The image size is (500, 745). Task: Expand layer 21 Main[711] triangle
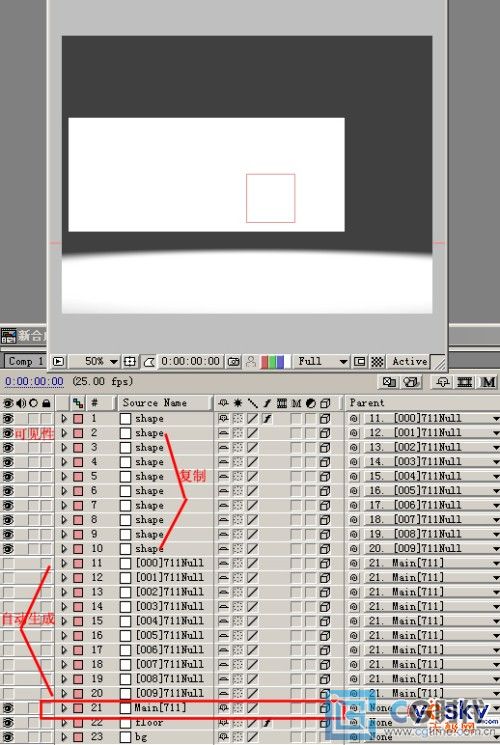coord(64,708)
